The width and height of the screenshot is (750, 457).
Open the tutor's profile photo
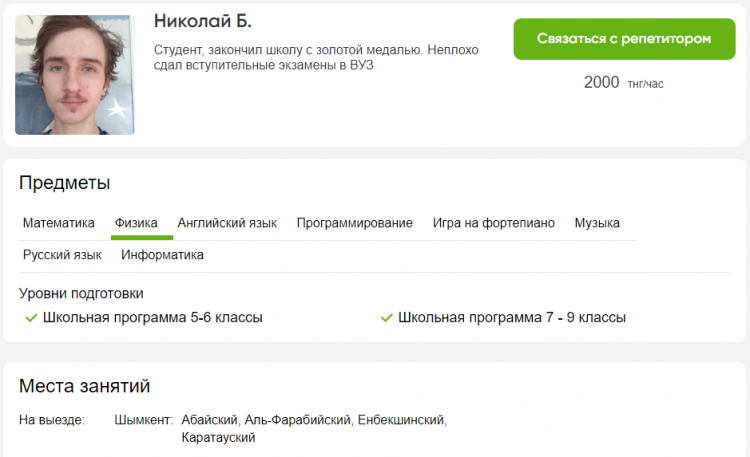tap(74, 75)
